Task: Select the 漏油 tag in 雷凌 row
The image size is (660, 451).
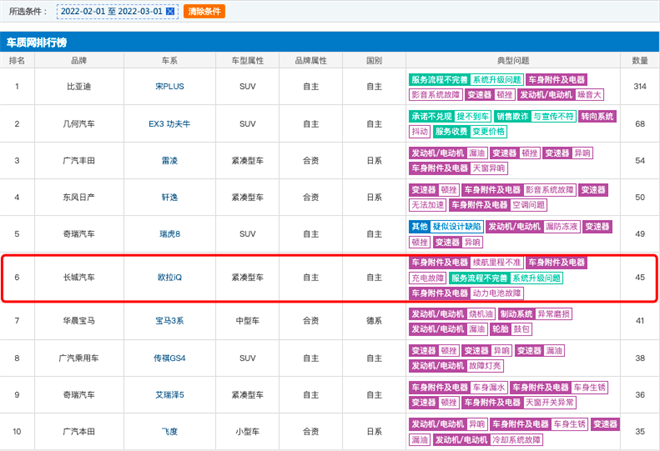Action: point(477,153)
